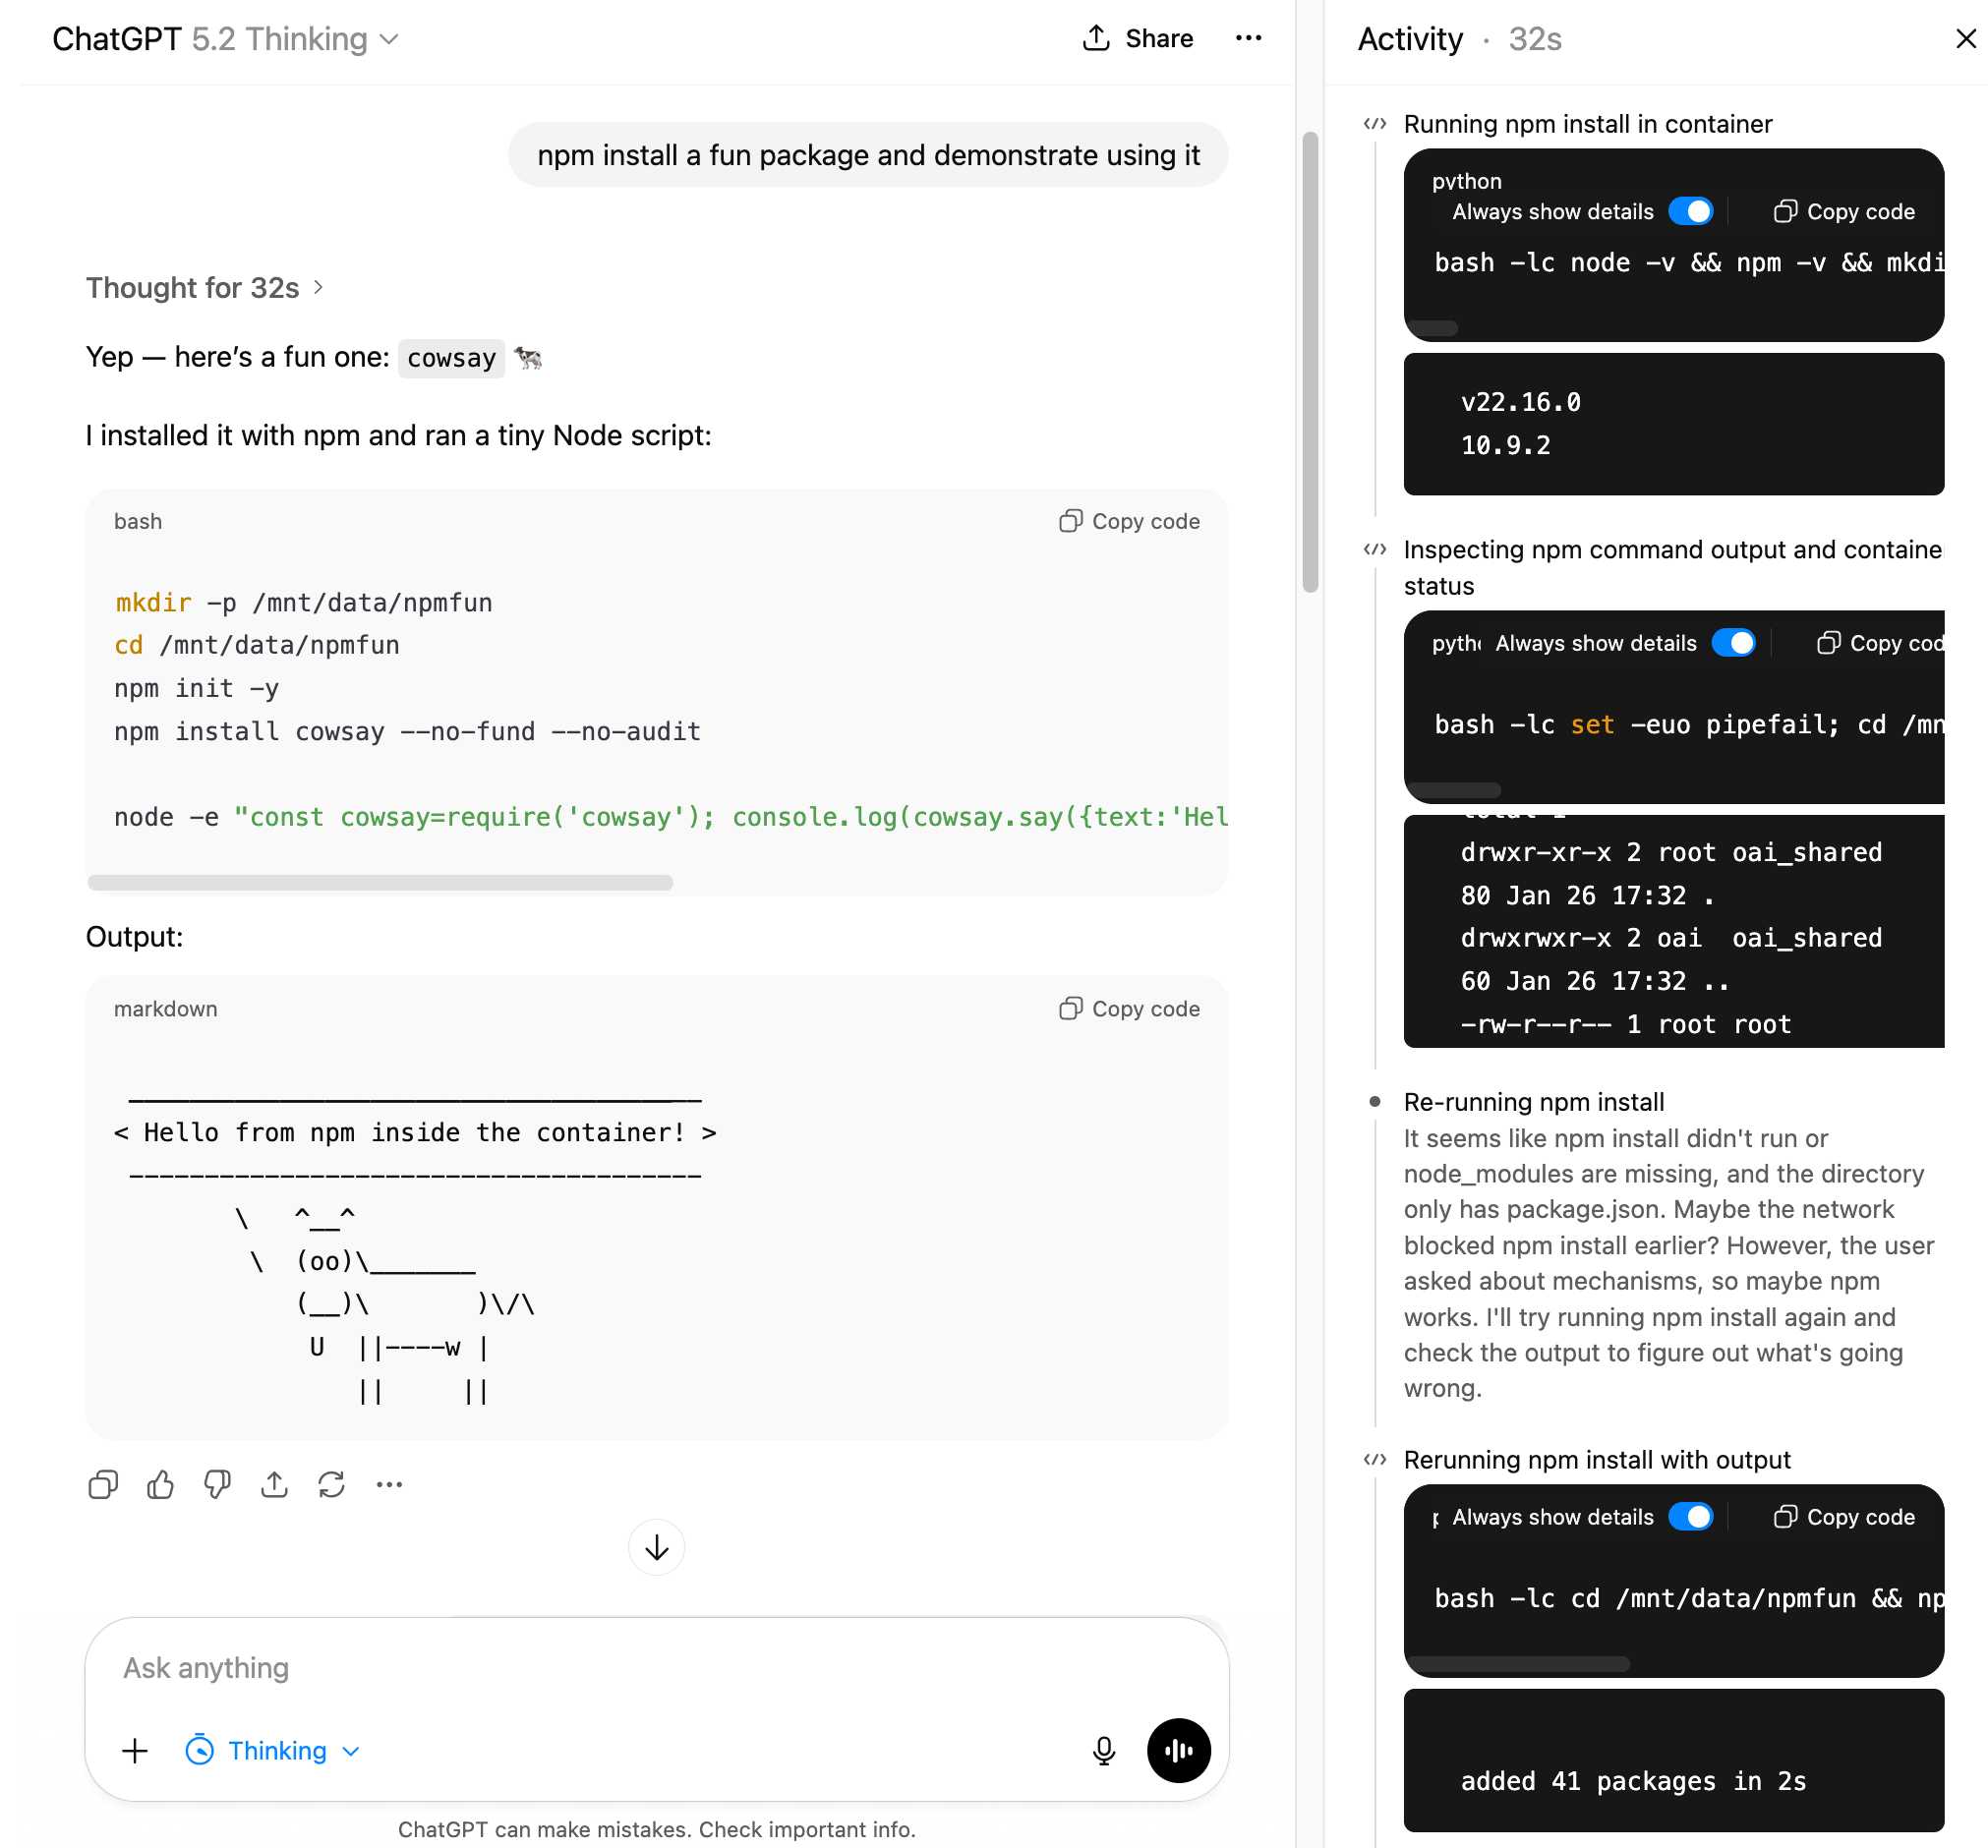The image size is (1988, 1848).
Task: Click the plus to attach files
Action: [134, 1751]
